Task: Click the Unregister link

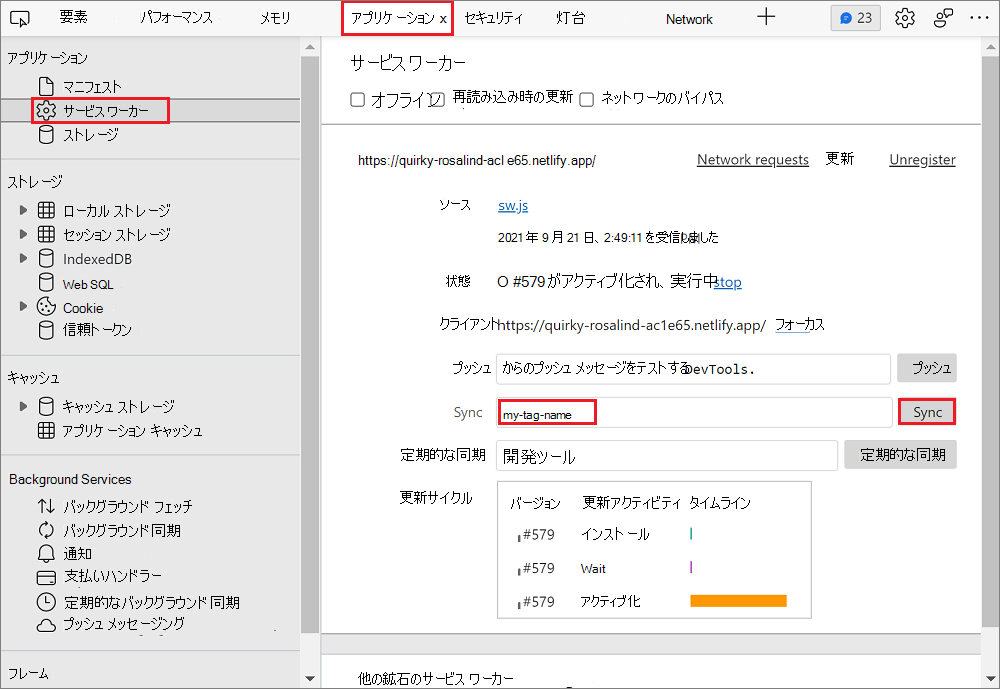Action: click(x=921, y=158)
